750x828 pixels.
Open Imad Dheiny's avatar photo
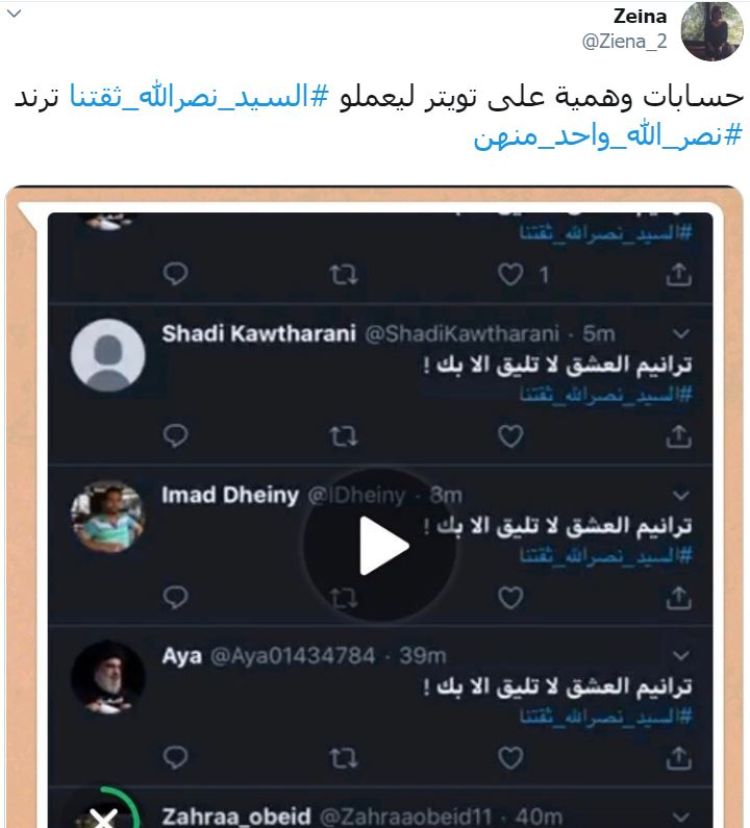point(108,516)
